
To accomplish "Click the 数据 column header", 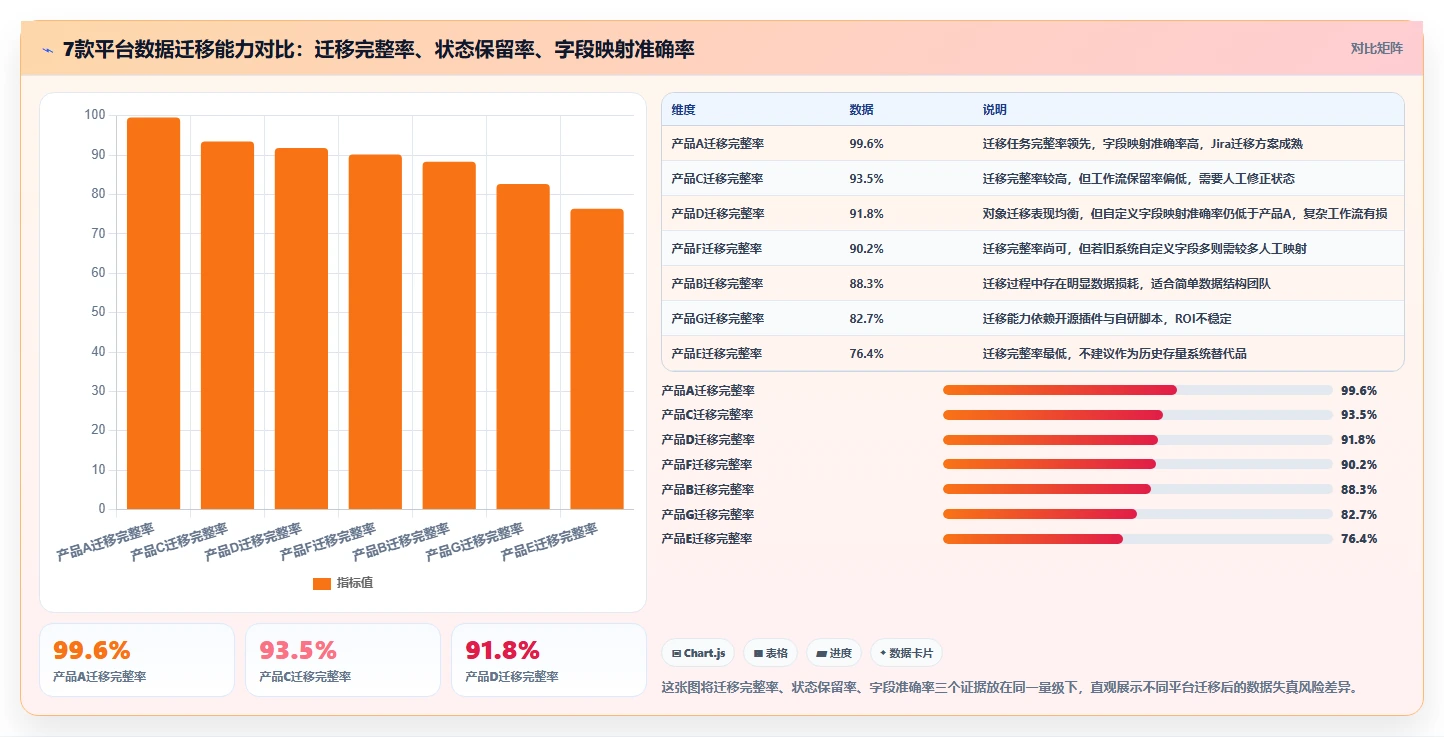I will pyautogui.click(x=861, y=109).
